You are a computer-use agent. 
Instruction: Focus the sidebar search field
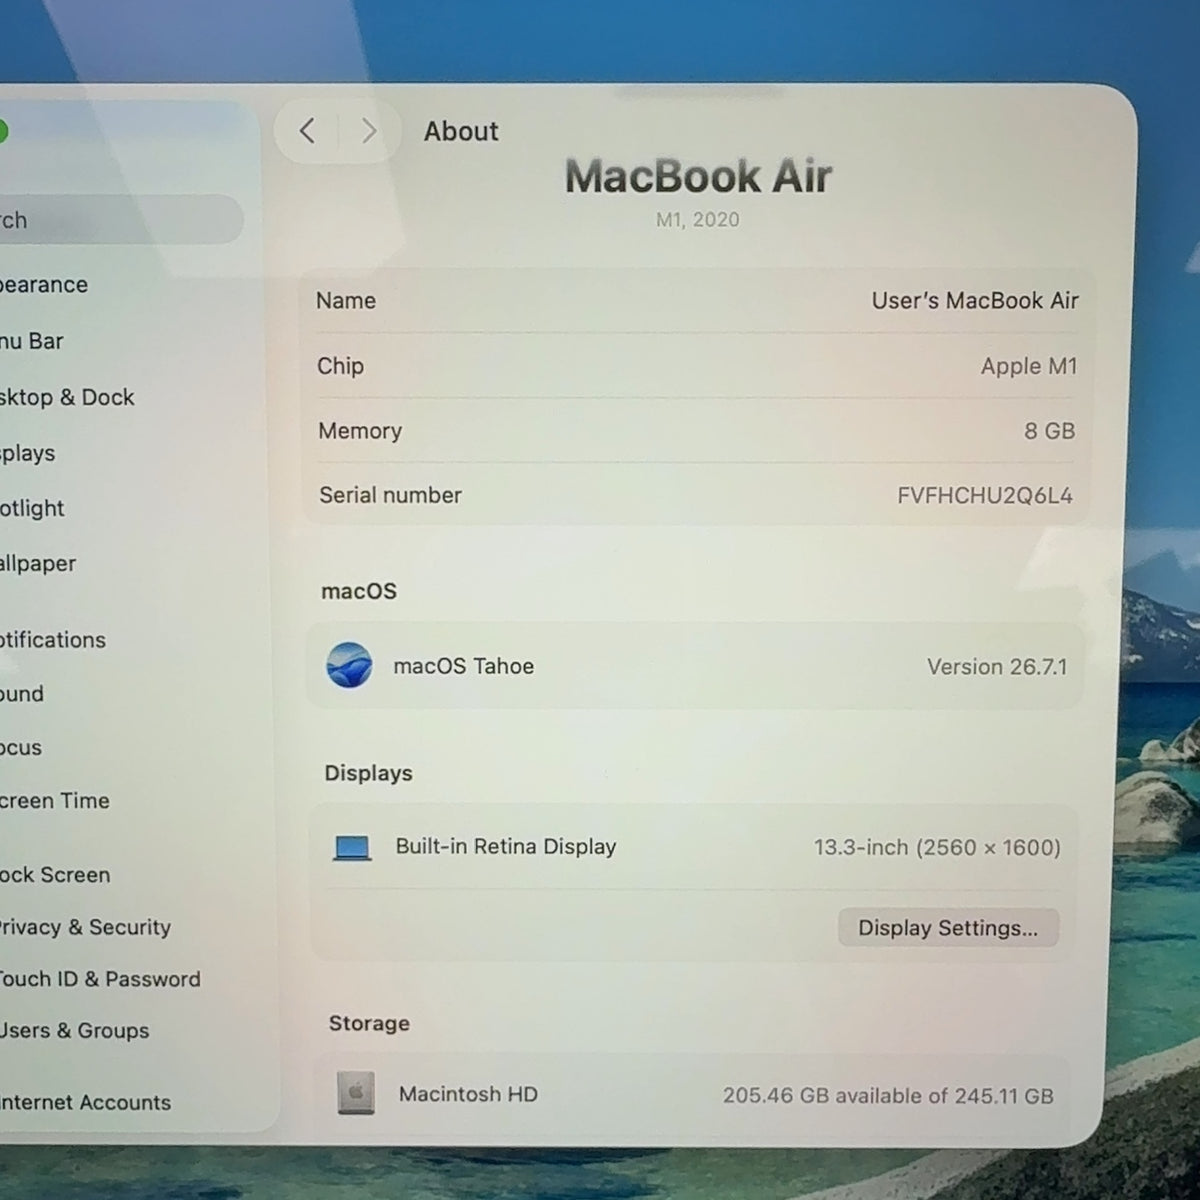(x=120, y=220)
